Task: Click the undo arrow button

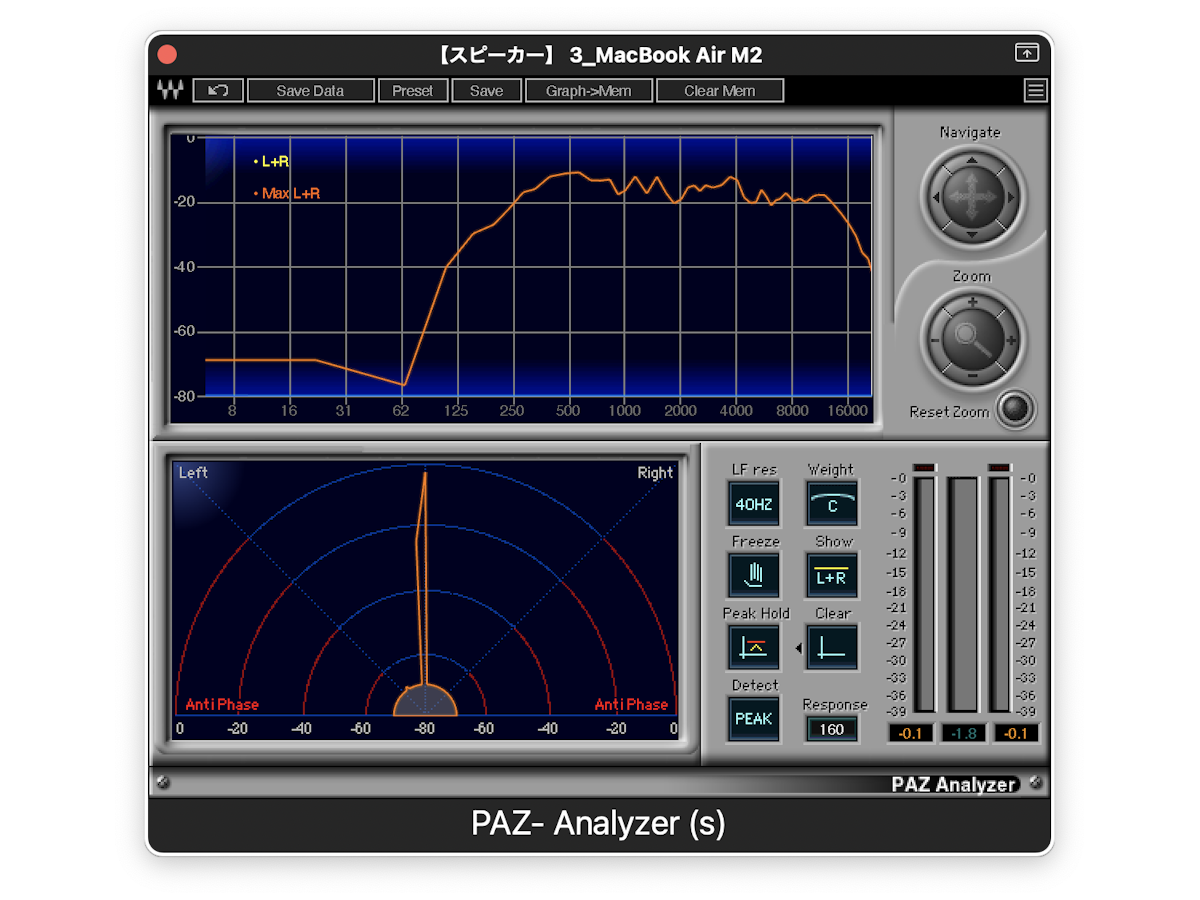Action: tap(218, 90)
